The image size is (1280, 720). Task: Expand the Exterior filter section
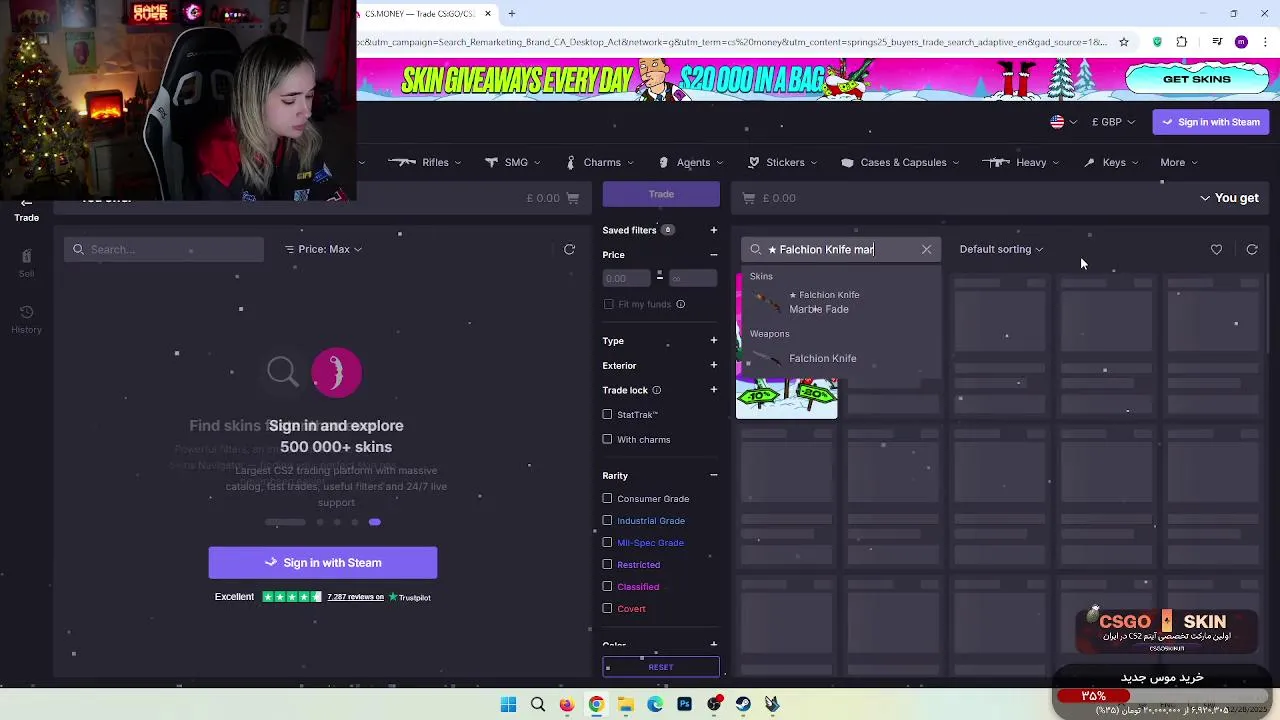713,366
